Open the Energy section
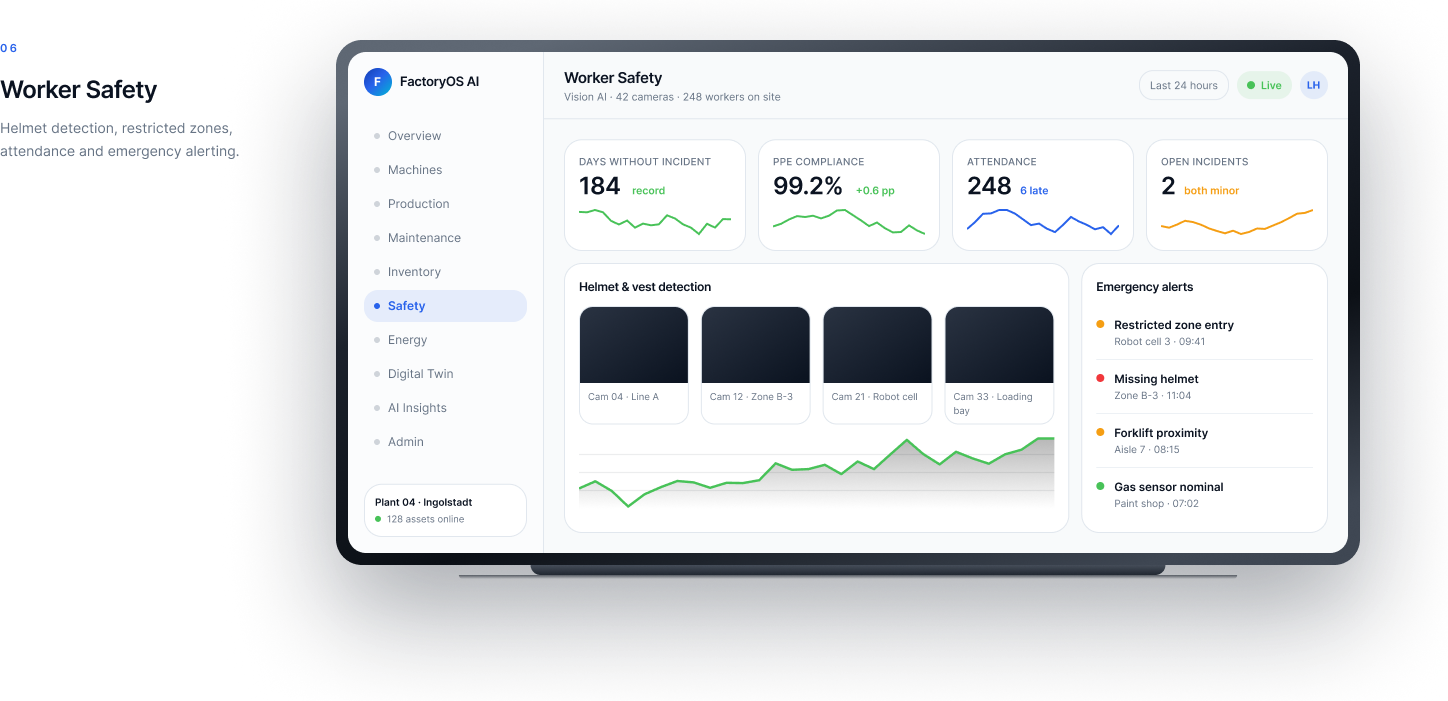This screenshot has height=701, width=1448. tap(445, 340)
